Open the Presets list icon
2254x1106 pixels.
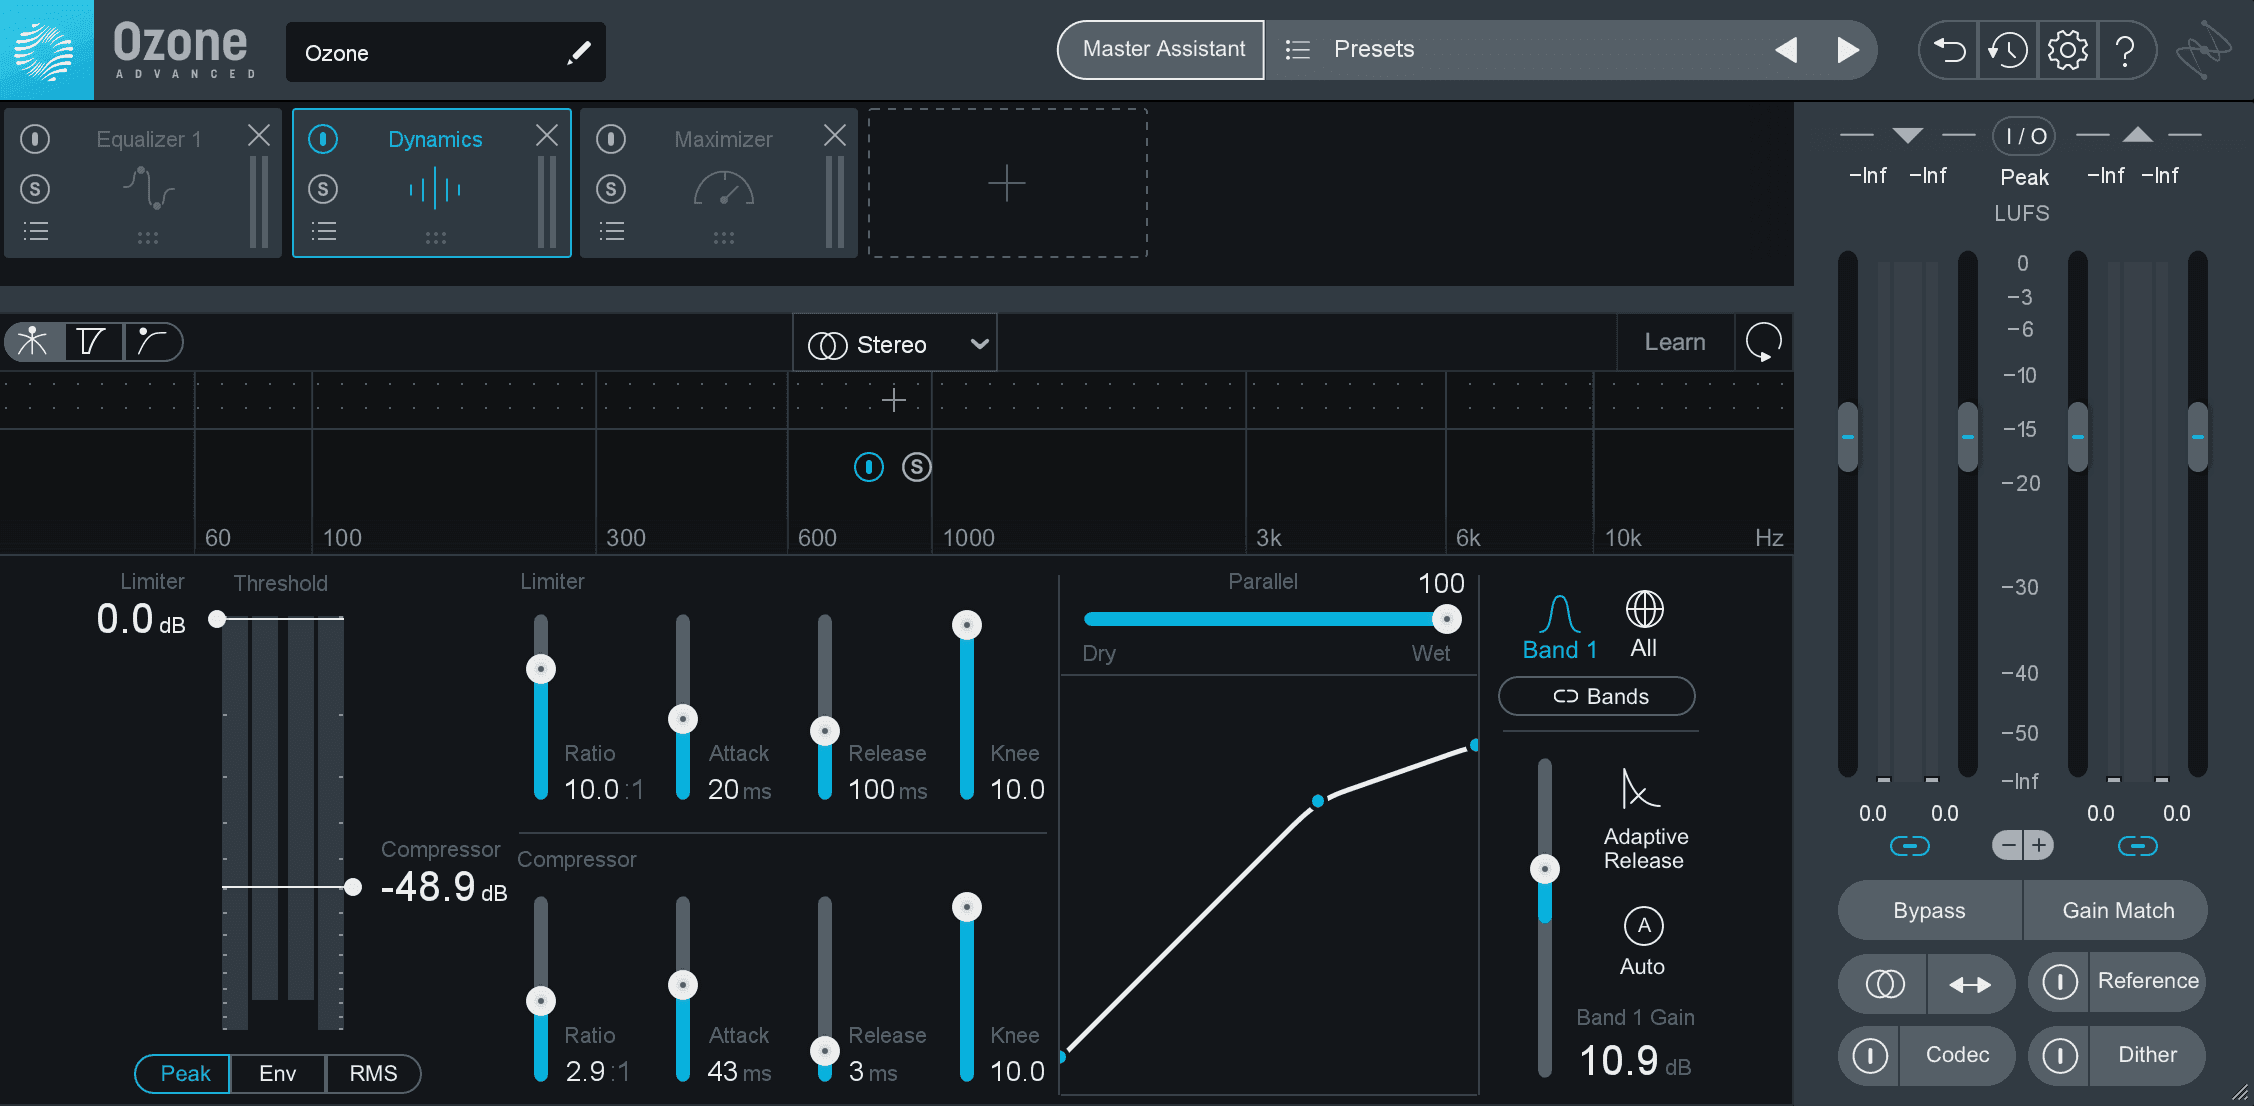(x=1297, y=49)
